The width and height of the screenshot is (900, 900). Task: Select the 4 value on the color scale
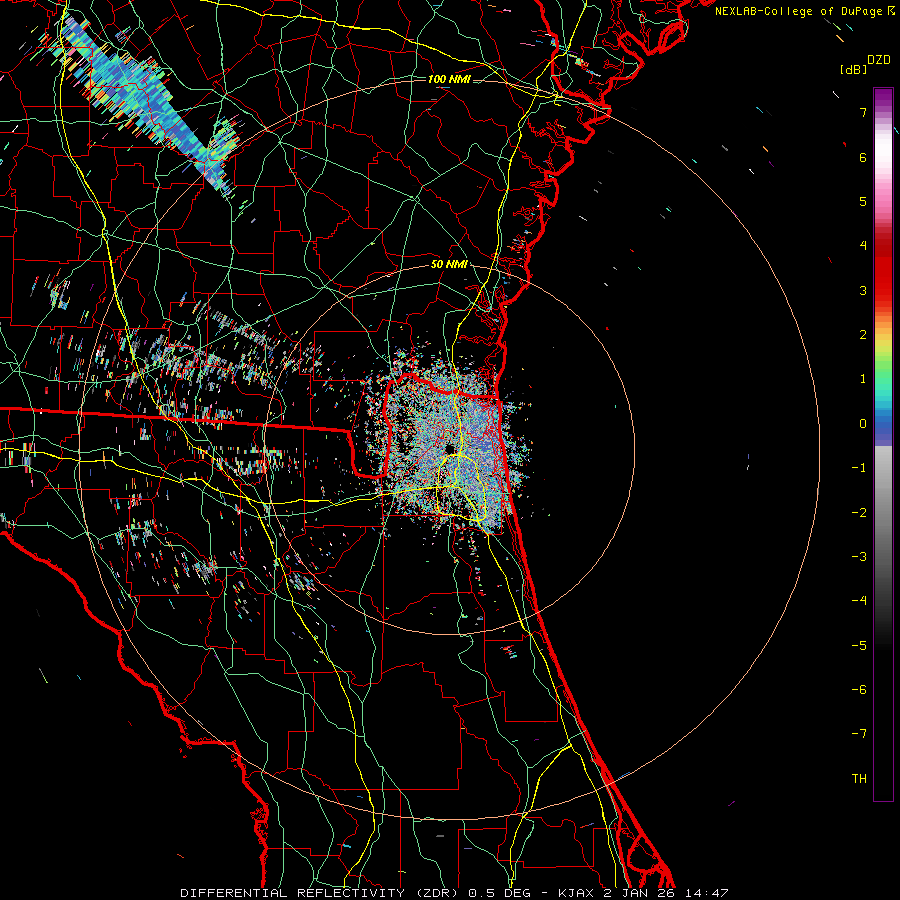click(x=863, y=246)
